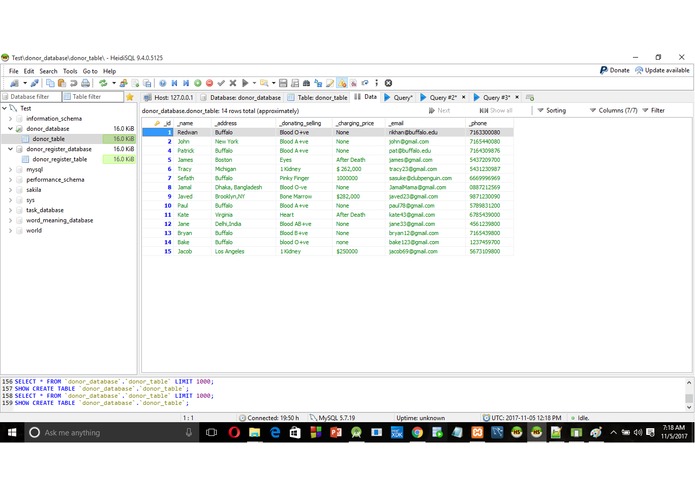The image size is (695, 494).
Task: Jump to first row icon
Action: (175, 83)
